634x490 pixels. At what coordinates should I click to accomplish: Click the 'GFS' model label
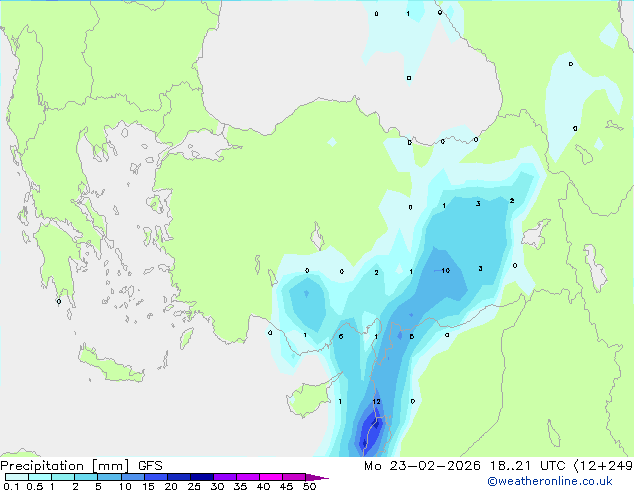tap(150, 466)
